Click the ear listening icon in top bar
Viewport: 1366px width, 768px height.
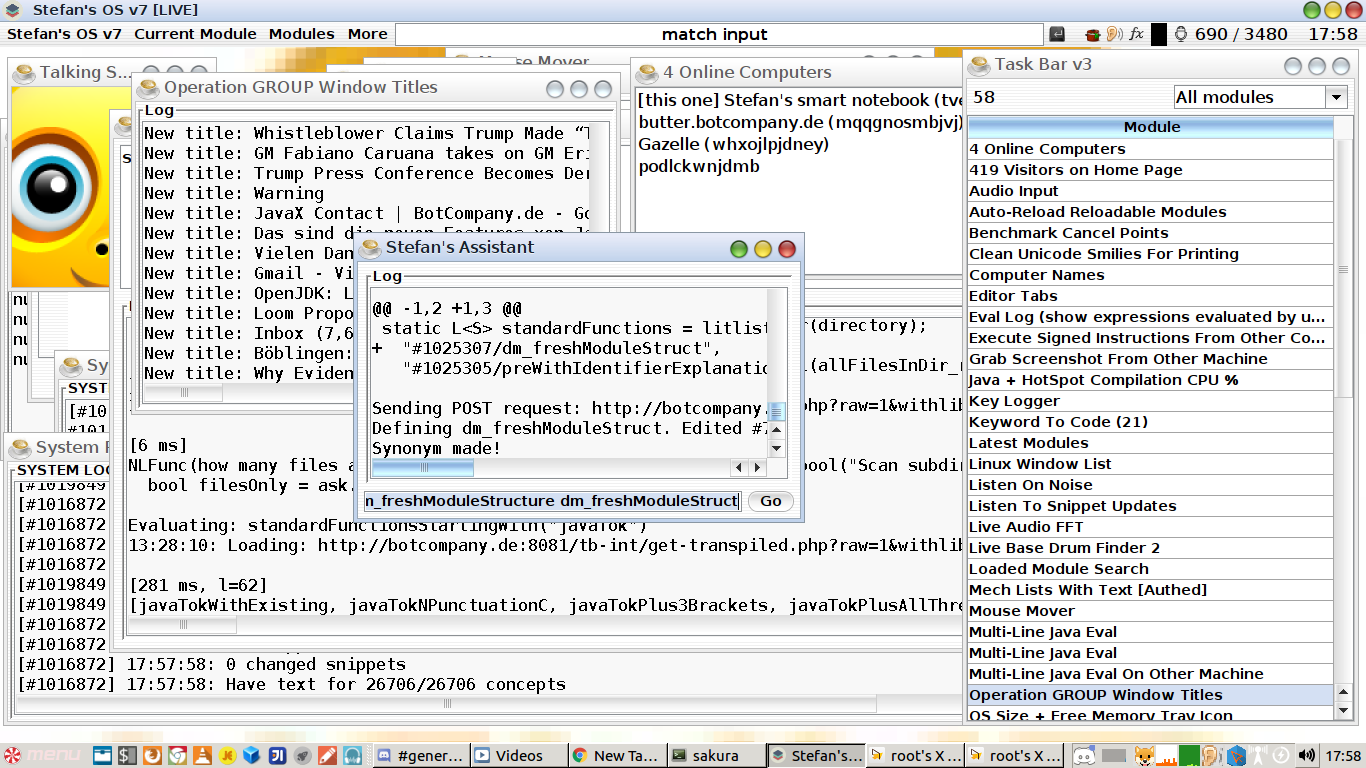[x=1114, y=34]
